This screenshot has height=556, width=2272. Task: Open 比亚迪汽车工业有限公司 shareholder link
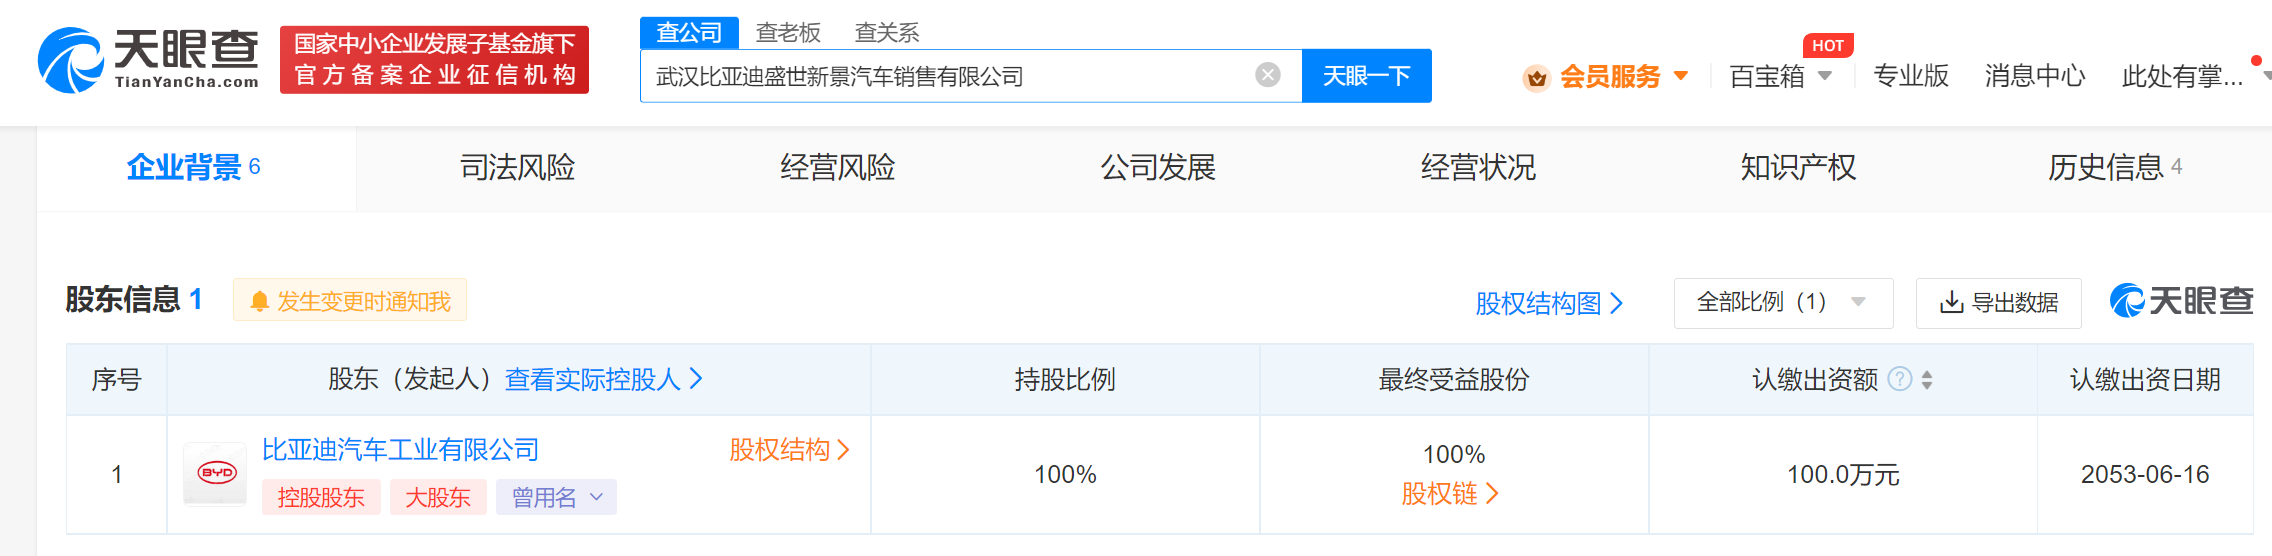[400, 450]
